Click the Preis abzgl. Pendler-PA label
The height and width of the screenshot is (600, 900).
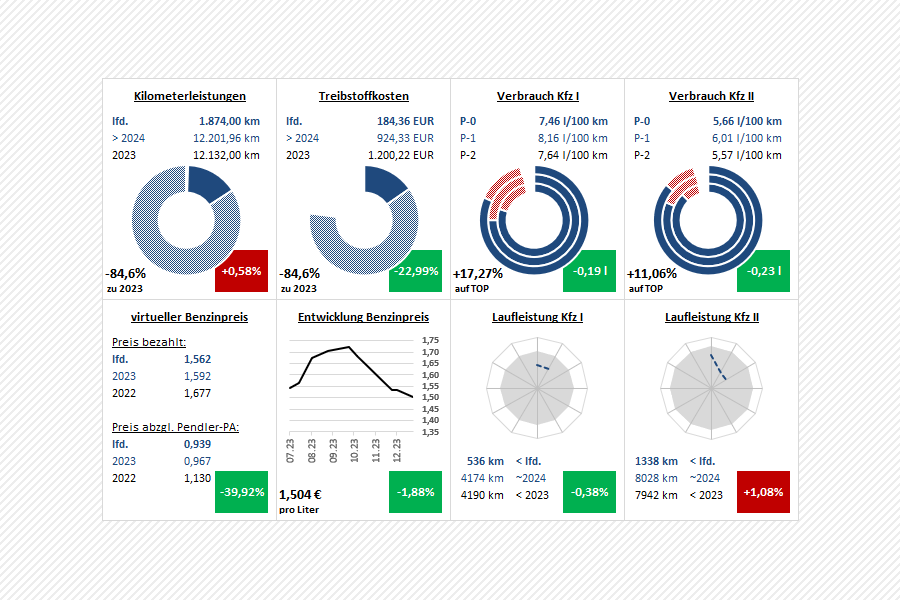pos(175,427)
